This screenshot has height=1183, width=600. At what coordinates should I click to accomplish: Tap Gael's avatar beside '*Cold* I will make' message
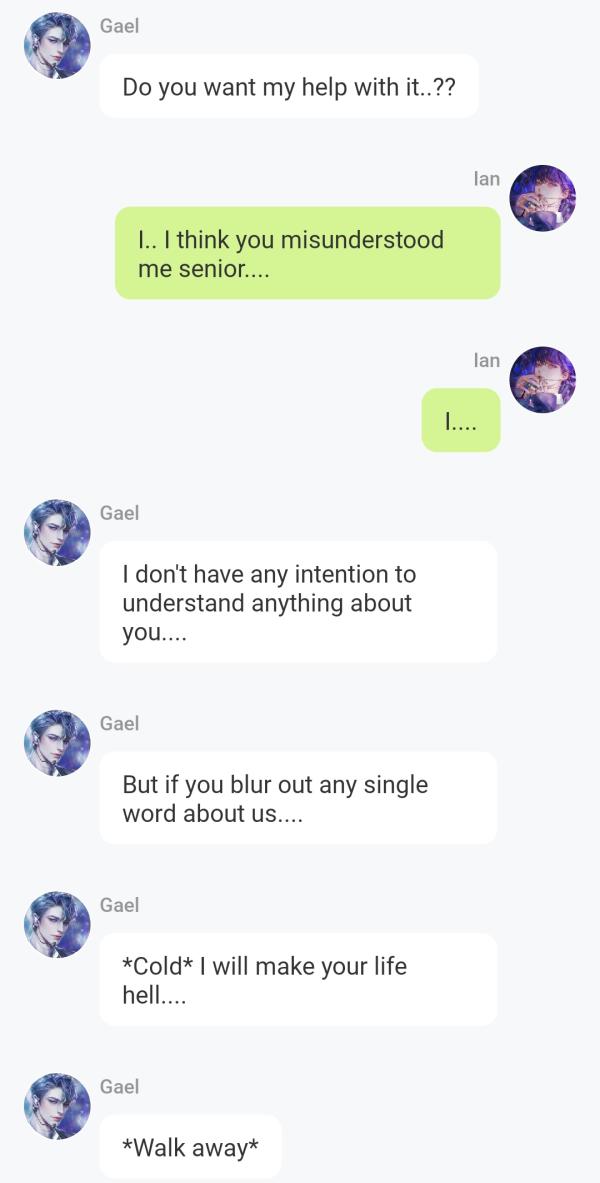pos(57,925)
